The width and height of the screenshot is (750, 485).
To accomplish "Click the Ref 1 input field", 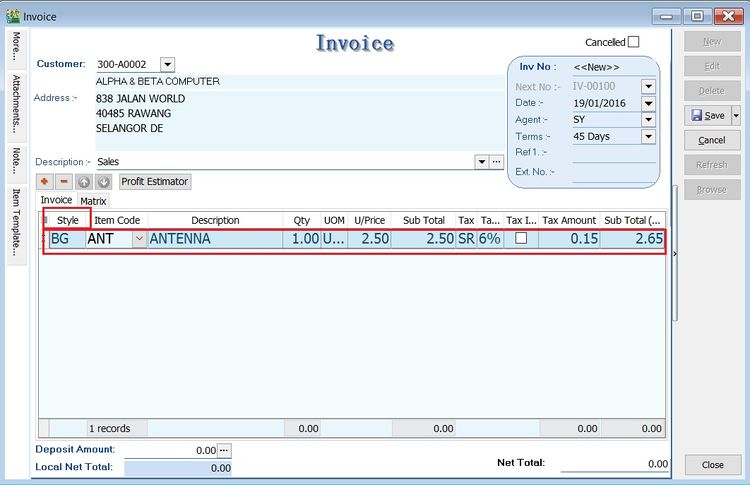I will 613,154.
